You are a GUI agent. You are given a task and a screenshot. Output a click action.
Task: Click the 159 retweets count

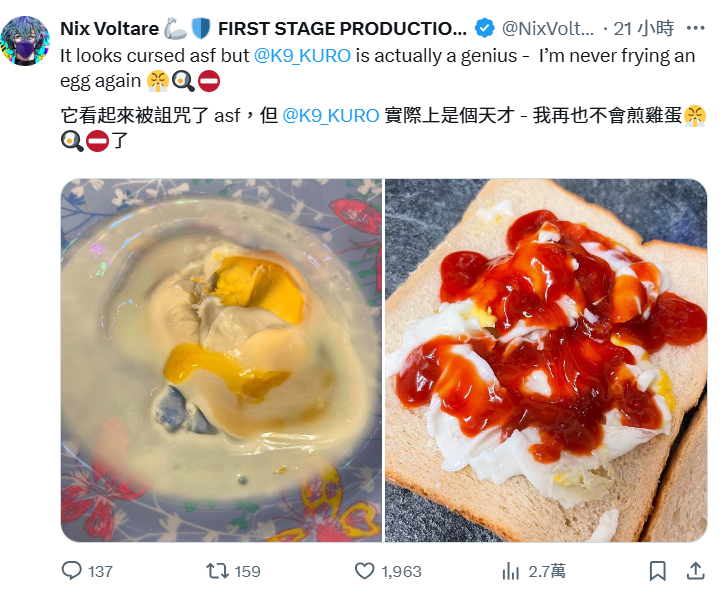(x=247, y=571)
